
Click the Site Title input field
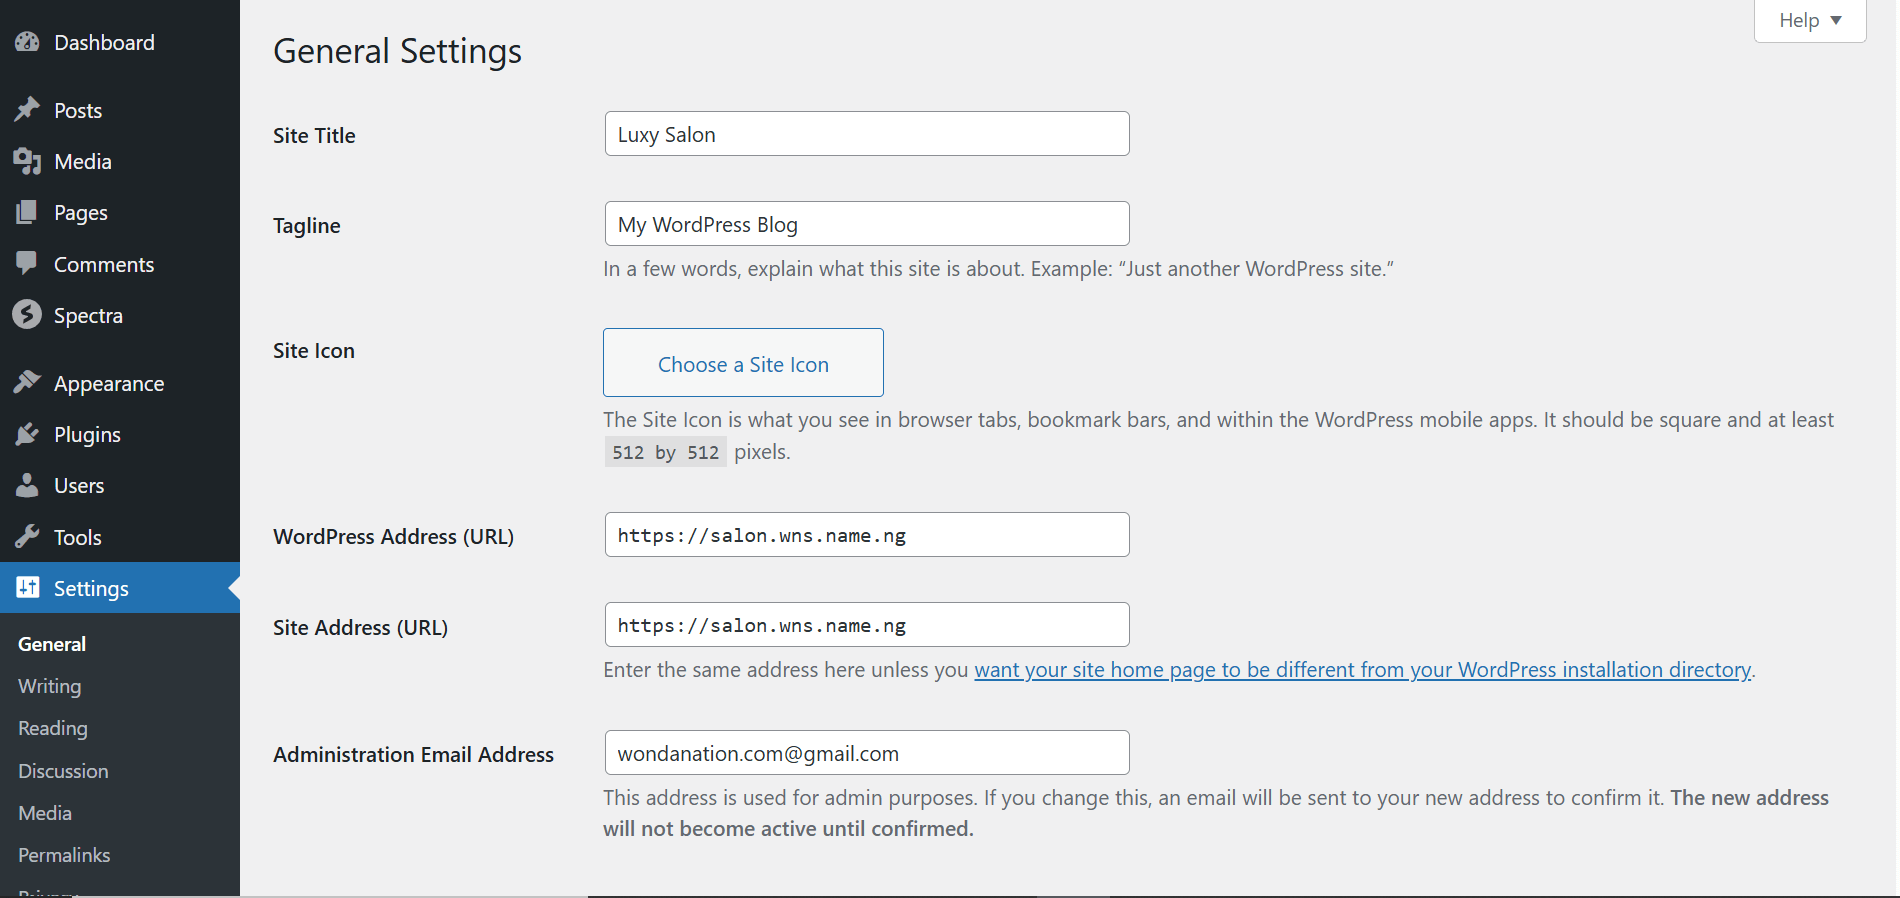point(867,134)
